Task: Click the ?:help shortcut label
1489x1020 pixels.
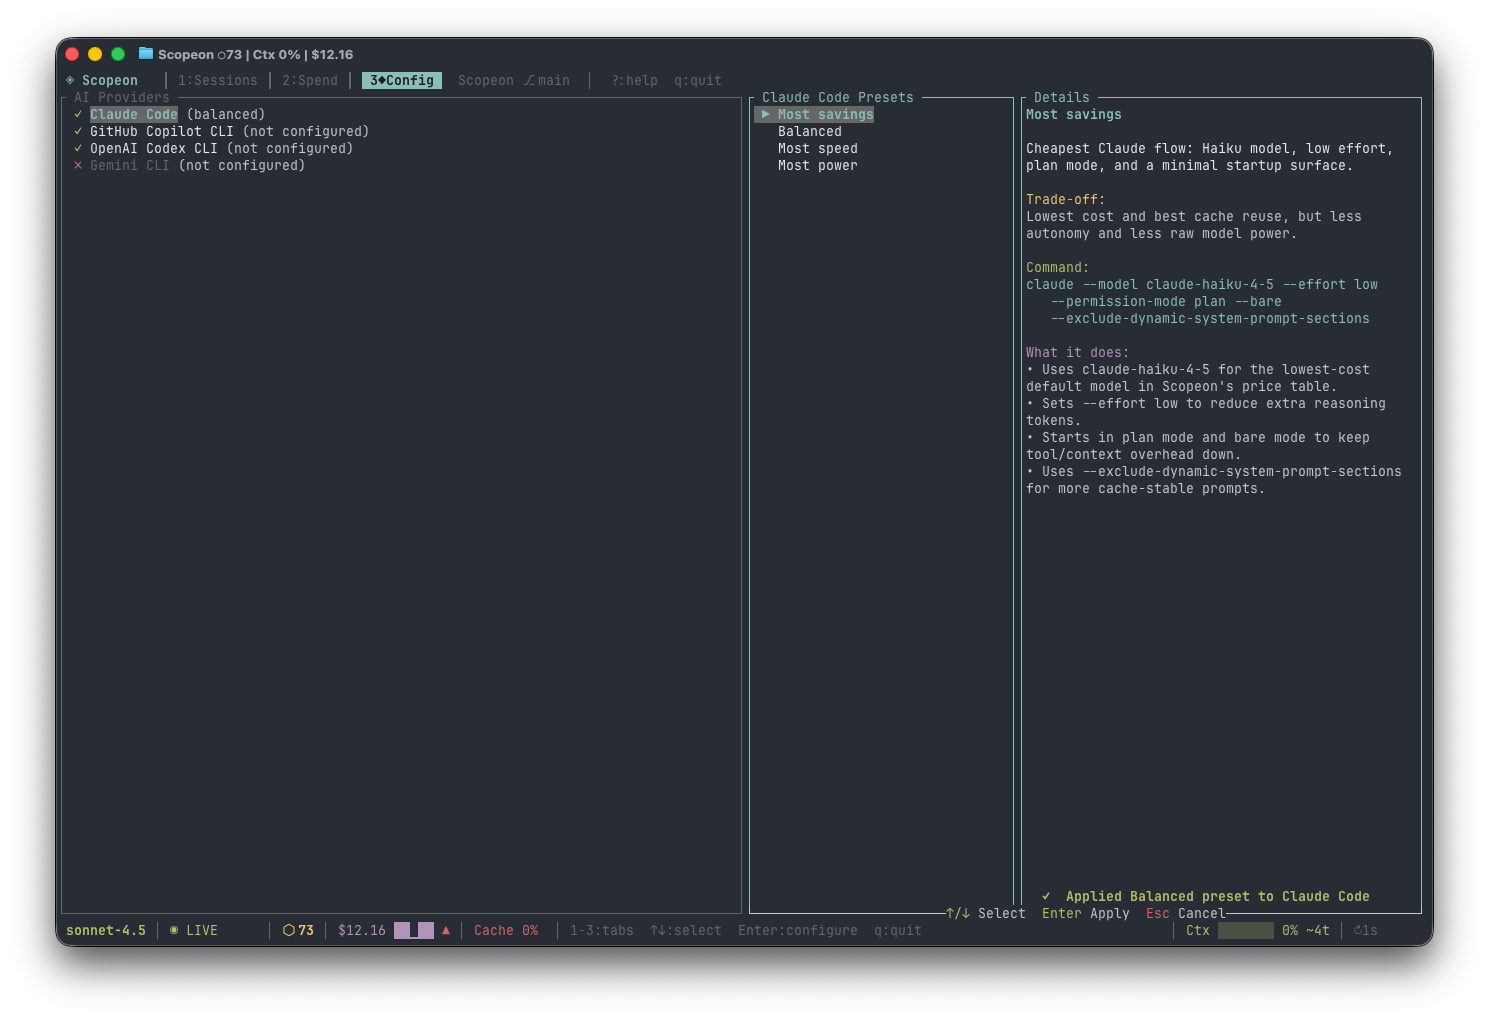Action: tap(635, 80)
